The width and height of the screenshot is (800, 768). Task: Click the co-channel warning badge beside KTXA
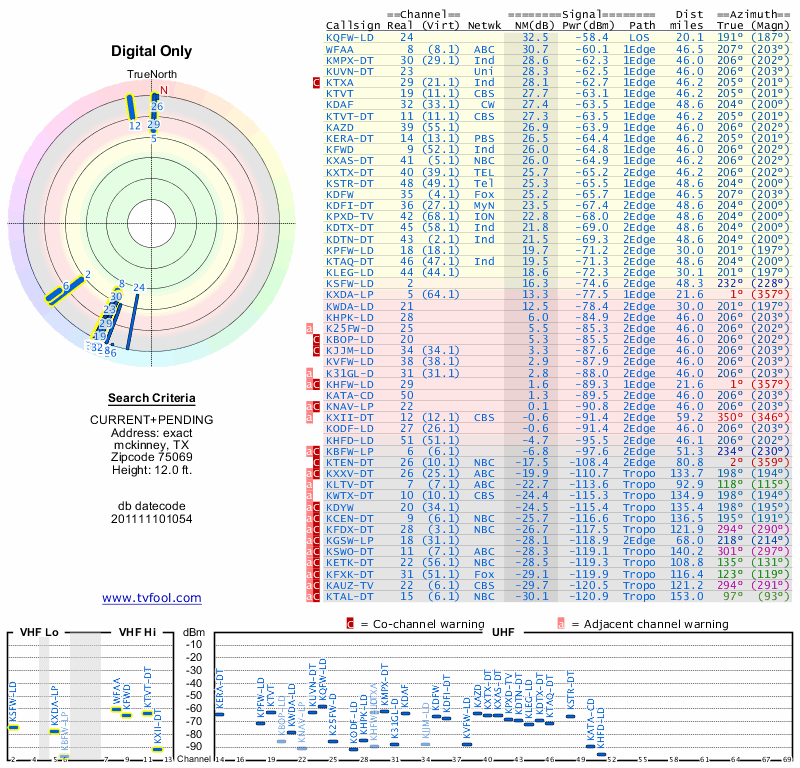[316, 83]
